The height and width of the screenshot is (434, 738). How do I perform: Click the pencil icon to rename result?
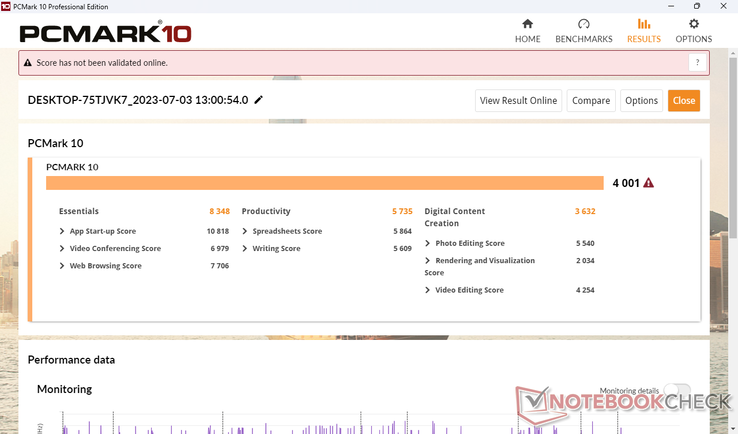click(x=258, y=100)
